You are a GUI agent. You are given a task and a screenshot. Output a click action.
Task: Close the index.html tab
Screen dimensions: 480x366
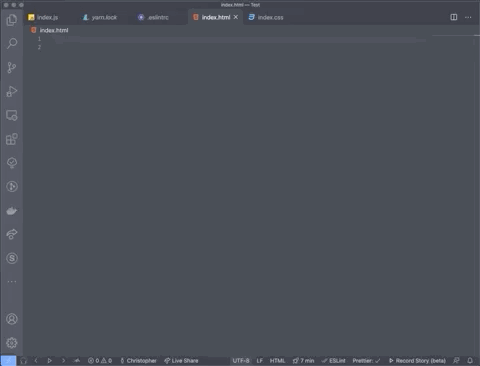tap(236, 17)
